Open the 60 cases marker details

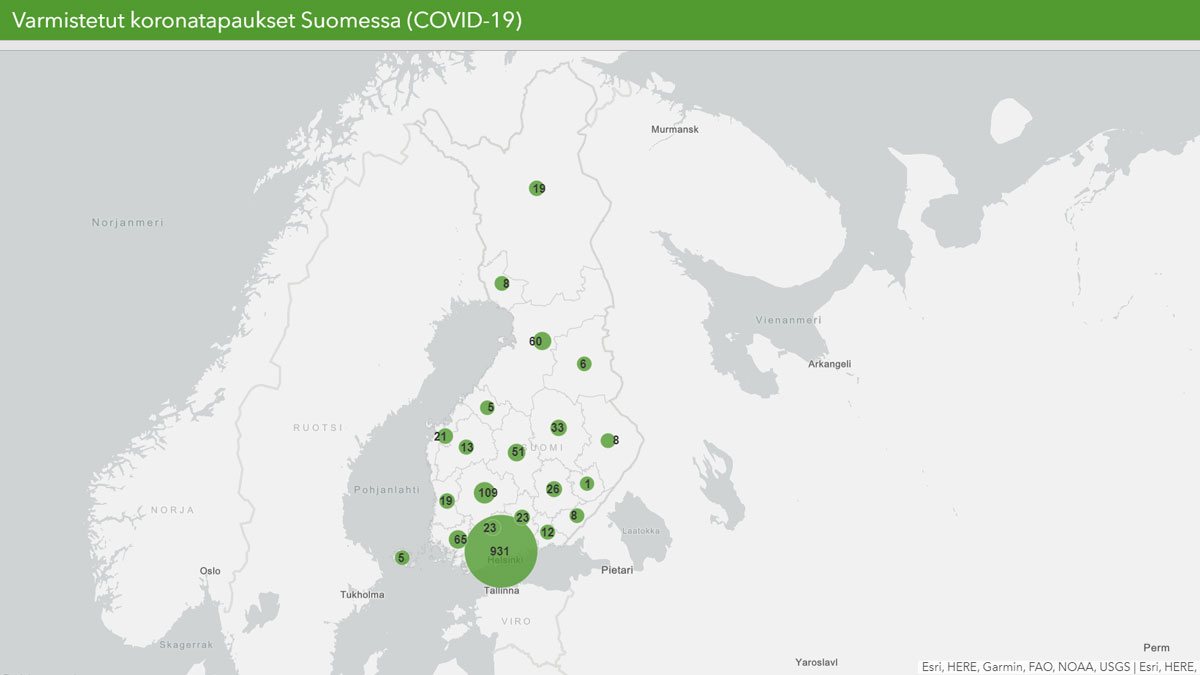[541, 341]
